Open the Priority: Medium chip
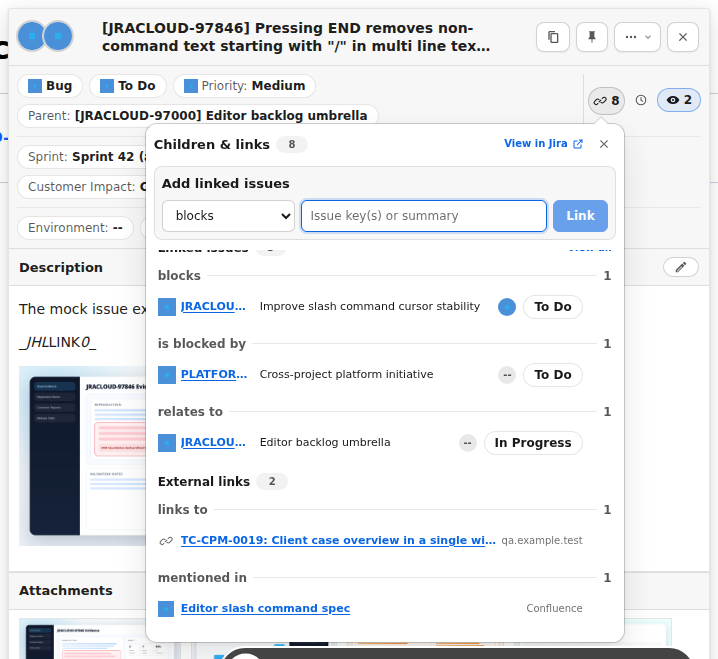The image size is (718, 659). [x=245, y=86]
